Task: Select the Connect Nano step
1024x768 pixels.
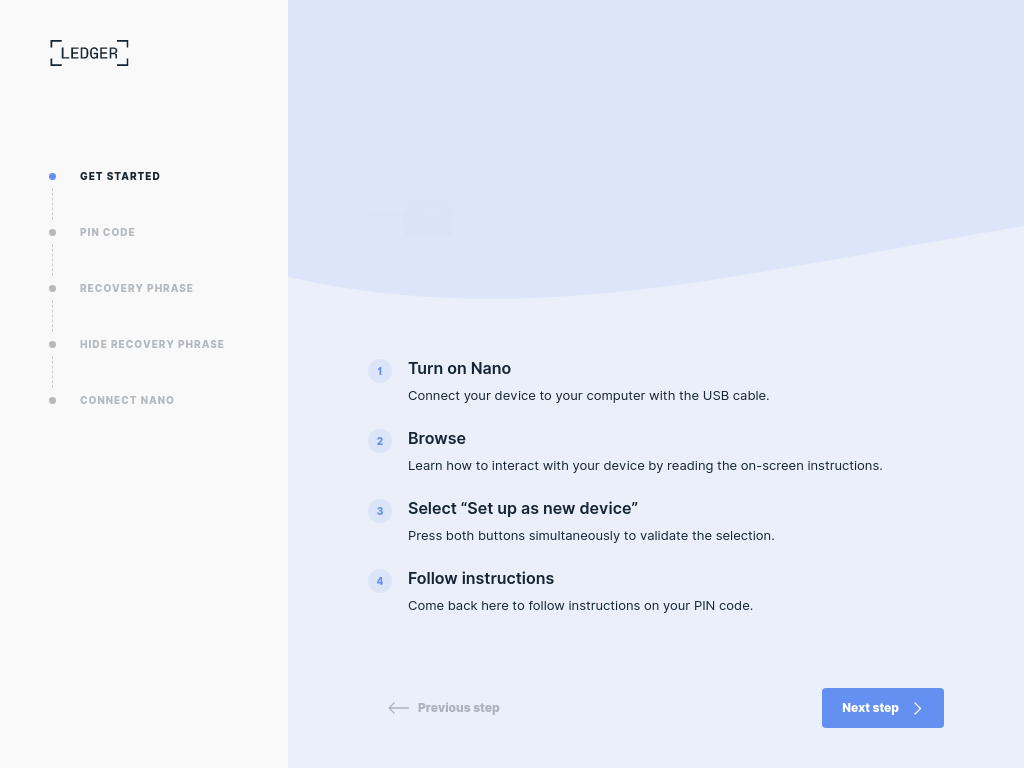Action: coord(127,400)
